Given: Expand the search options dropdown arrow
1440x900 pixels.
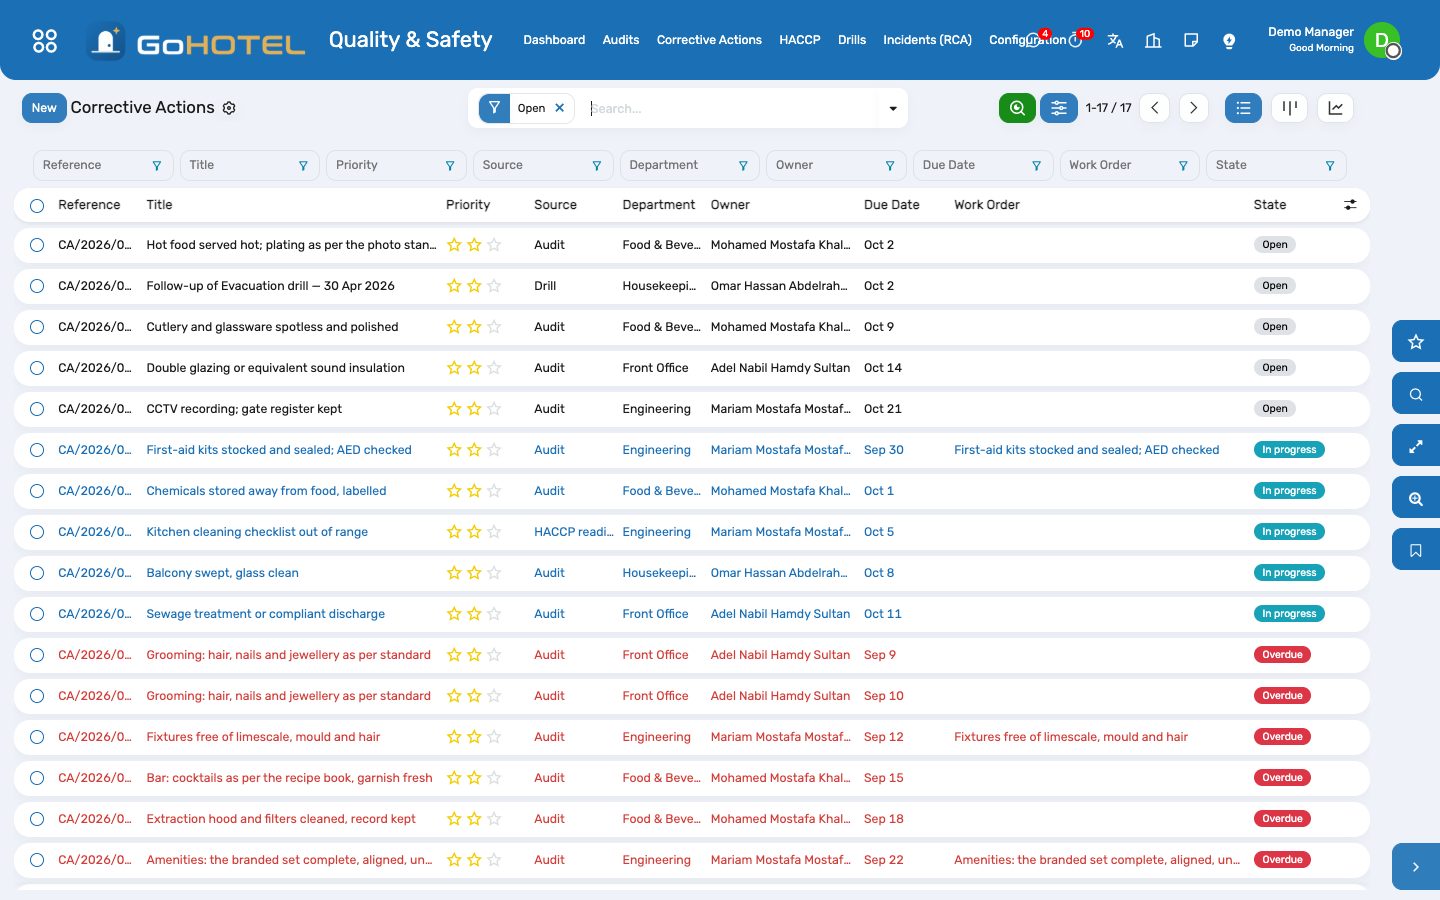Looking at the screenshot, I should [x=893, y=108].
